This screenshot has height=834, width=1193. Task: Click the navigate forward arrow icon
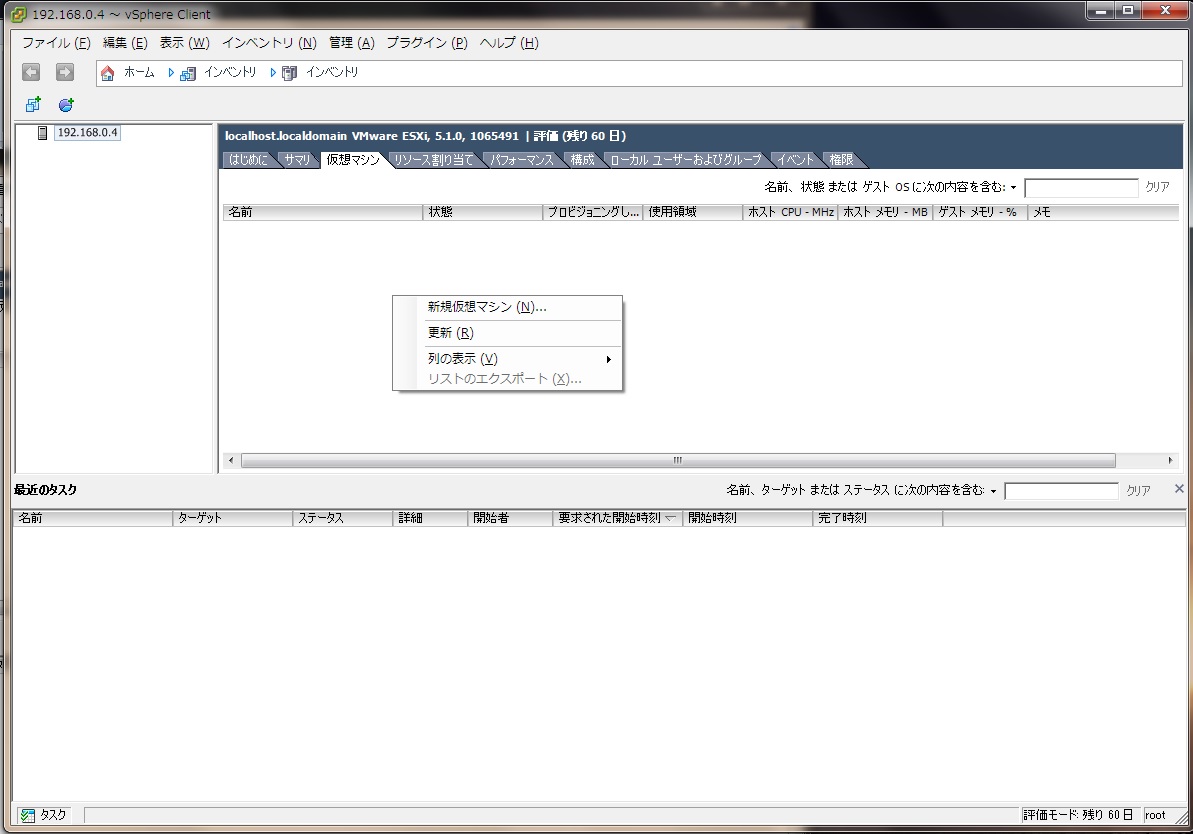coord(65,72)
